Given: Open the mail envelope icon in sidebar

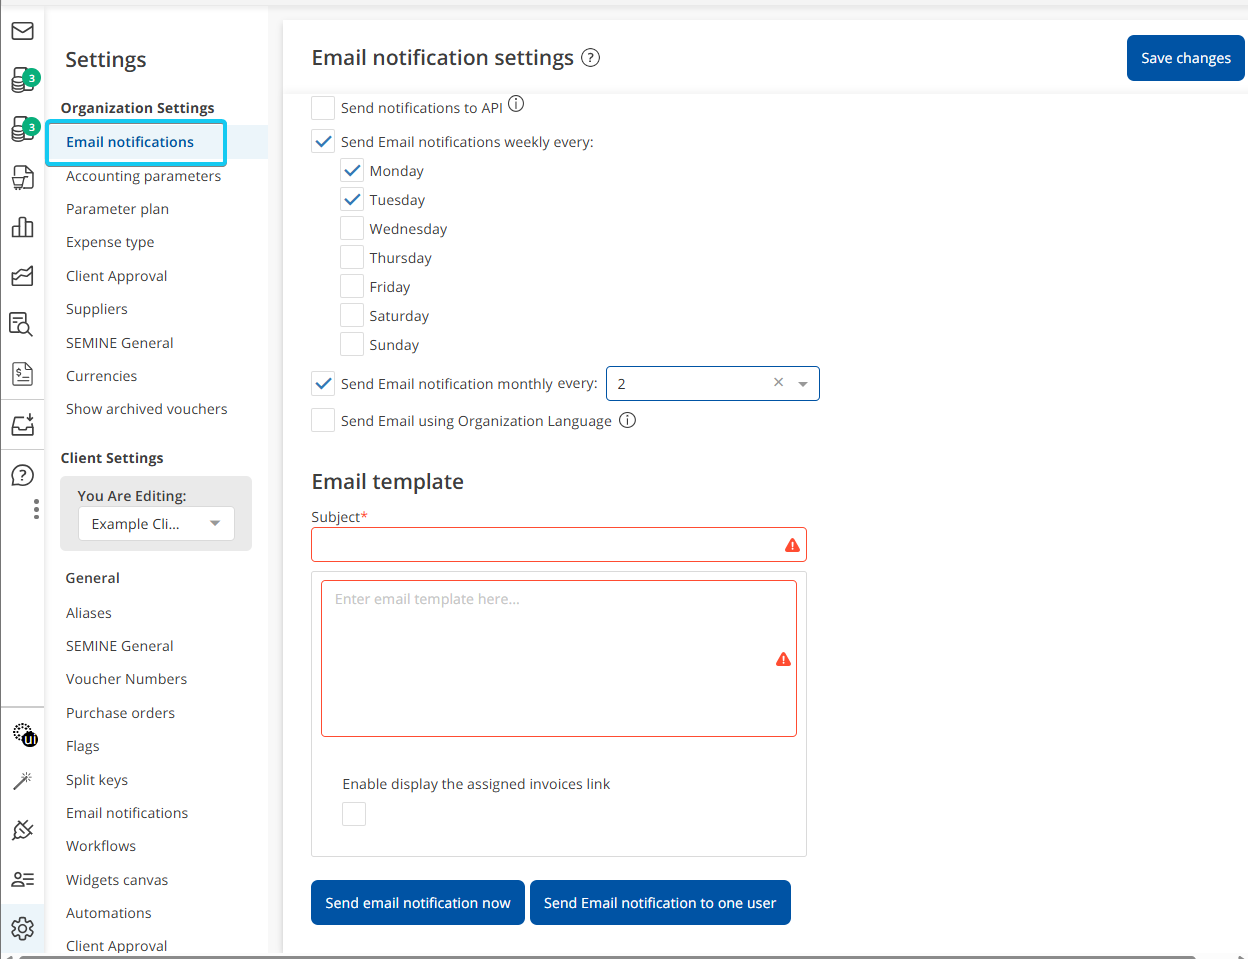Looking at the screenshot, I should [22, 31].
